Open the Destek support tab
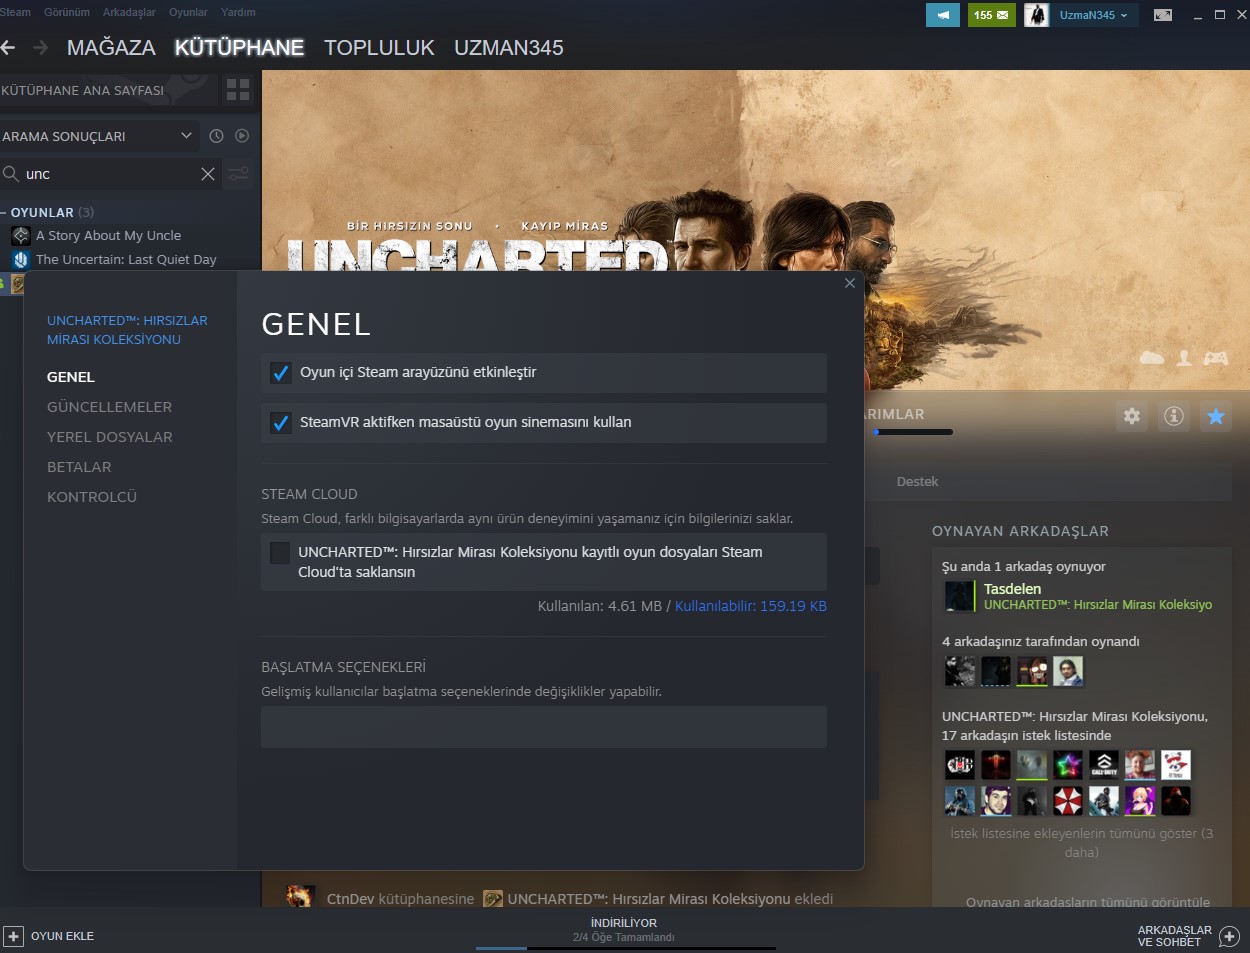Screen dimensions: 1250x953 pyautogui.click(x=917, y=482)
